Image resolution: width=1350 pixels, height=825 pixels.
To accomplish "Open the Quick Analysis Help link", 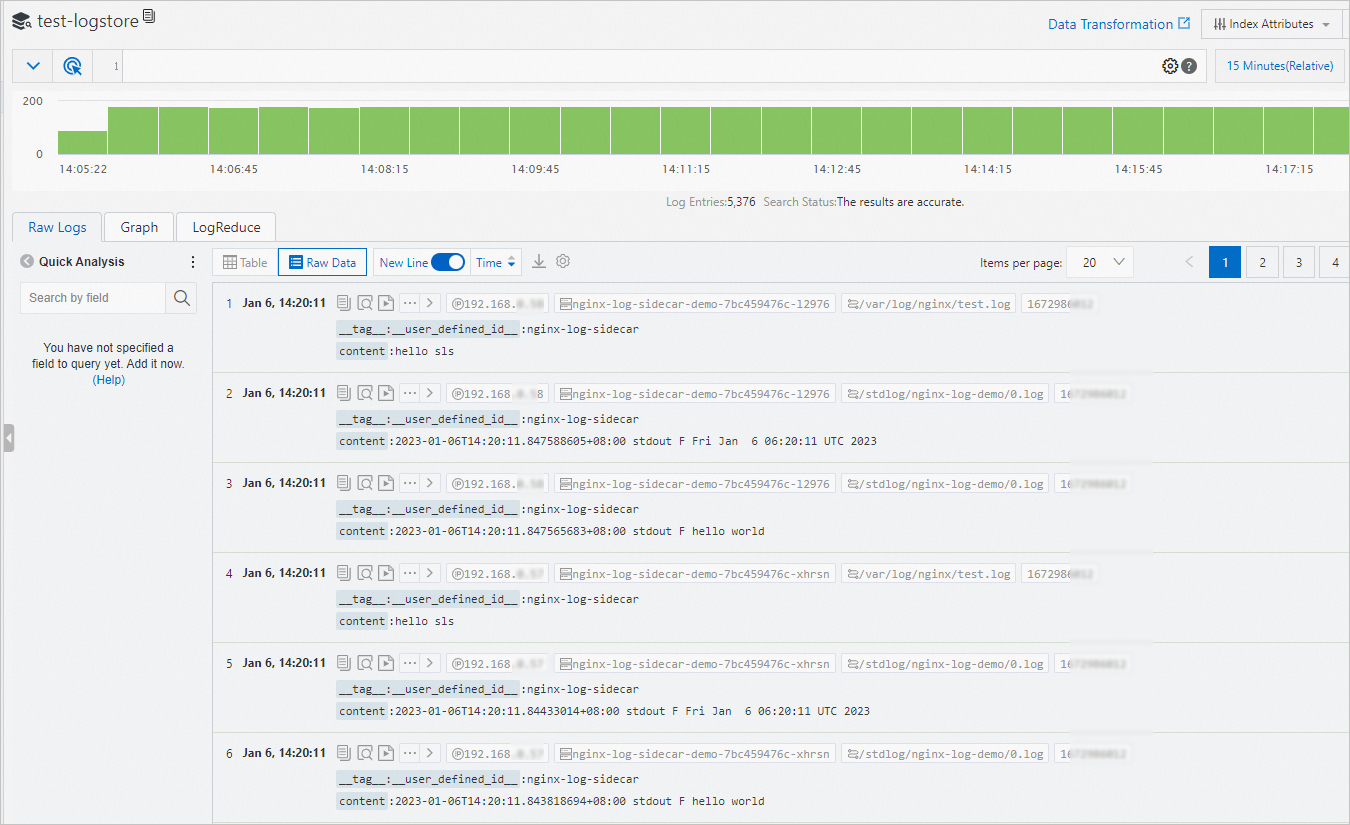I will click(109, 380).
